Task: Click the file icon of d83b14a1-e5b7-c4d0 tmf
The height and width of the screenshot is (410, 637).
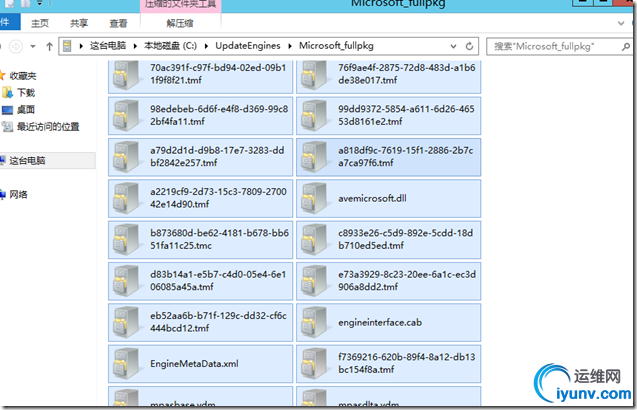Action: [126, 281]
